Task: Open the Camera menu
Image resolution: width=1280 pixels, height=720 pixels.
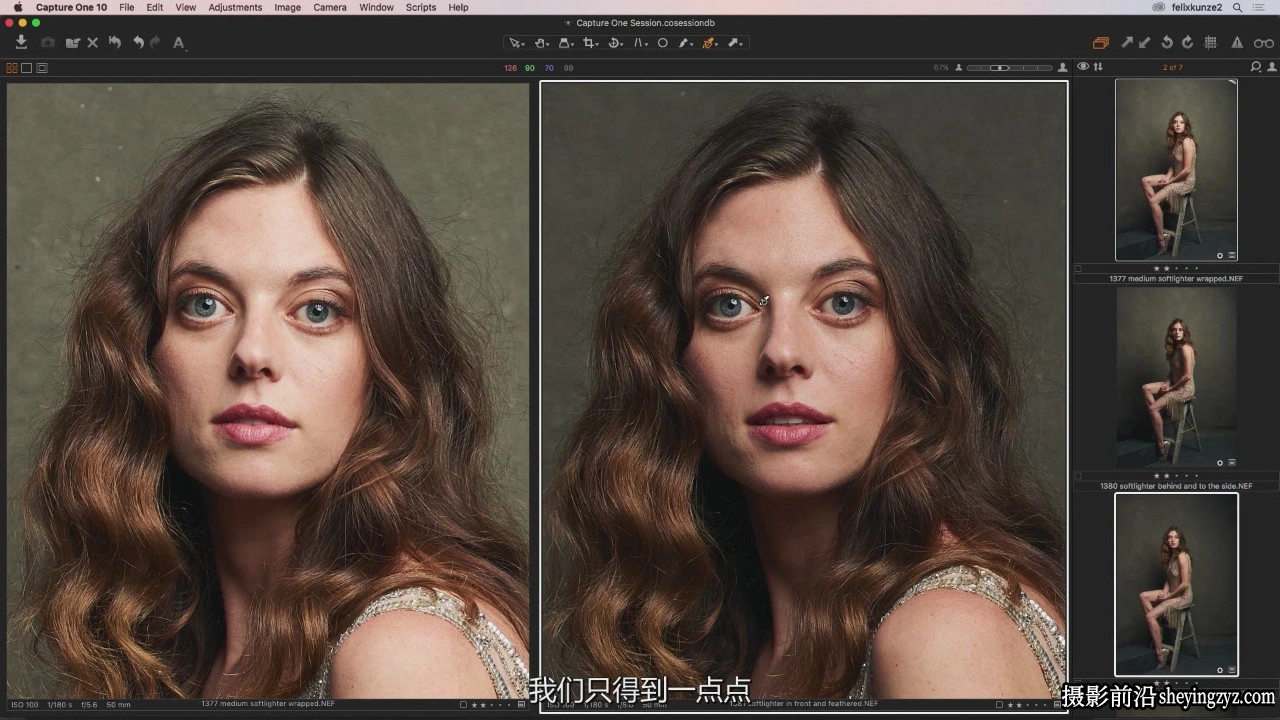Action: point(330,7)
